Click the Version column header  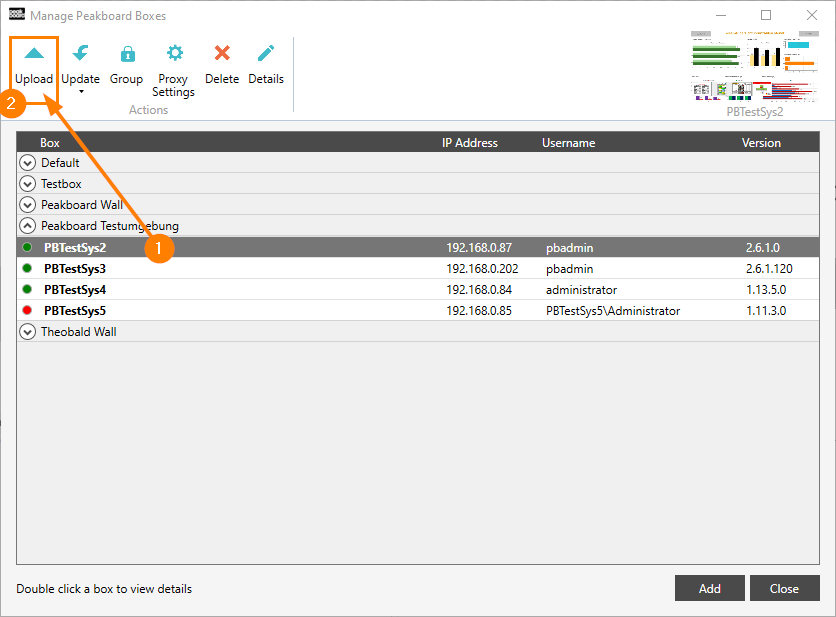761,143
